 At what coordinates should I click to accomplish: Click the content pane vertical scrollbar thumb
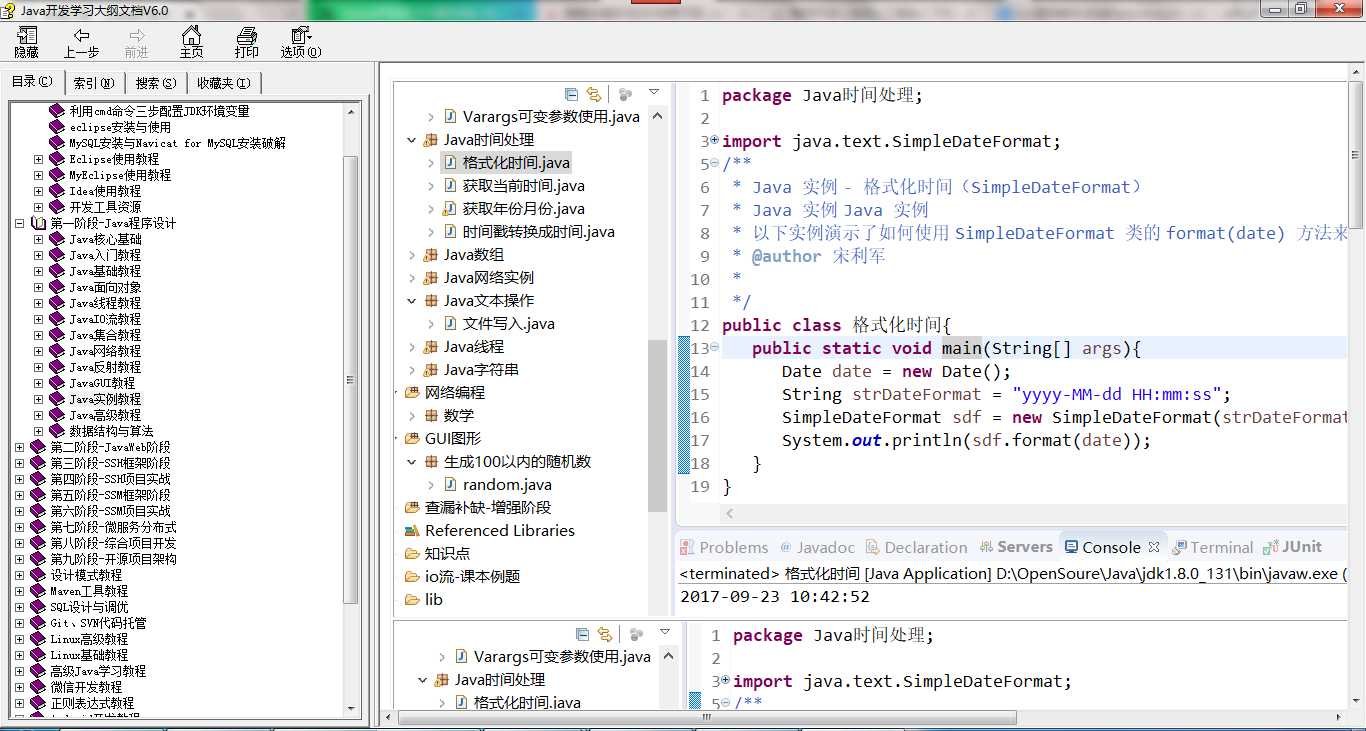(1357, 153)
